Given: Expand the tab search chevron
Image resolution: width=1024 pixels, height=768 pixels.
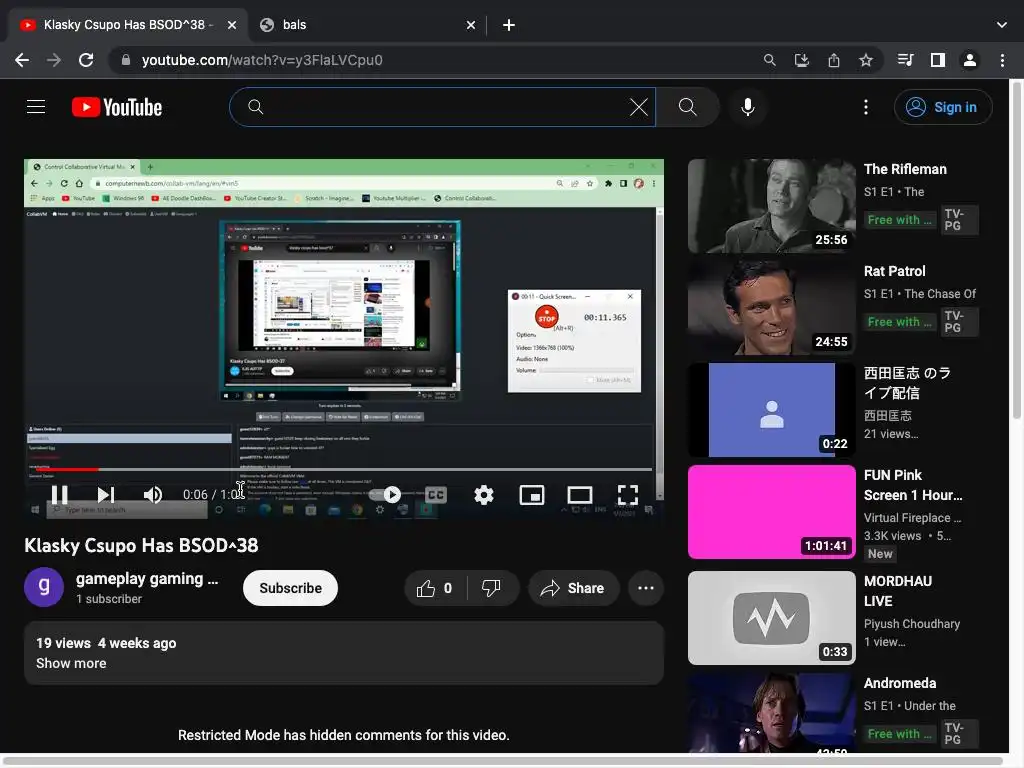Looking at the screenshot, I should pyautogui.click(x=1002, y=25).
